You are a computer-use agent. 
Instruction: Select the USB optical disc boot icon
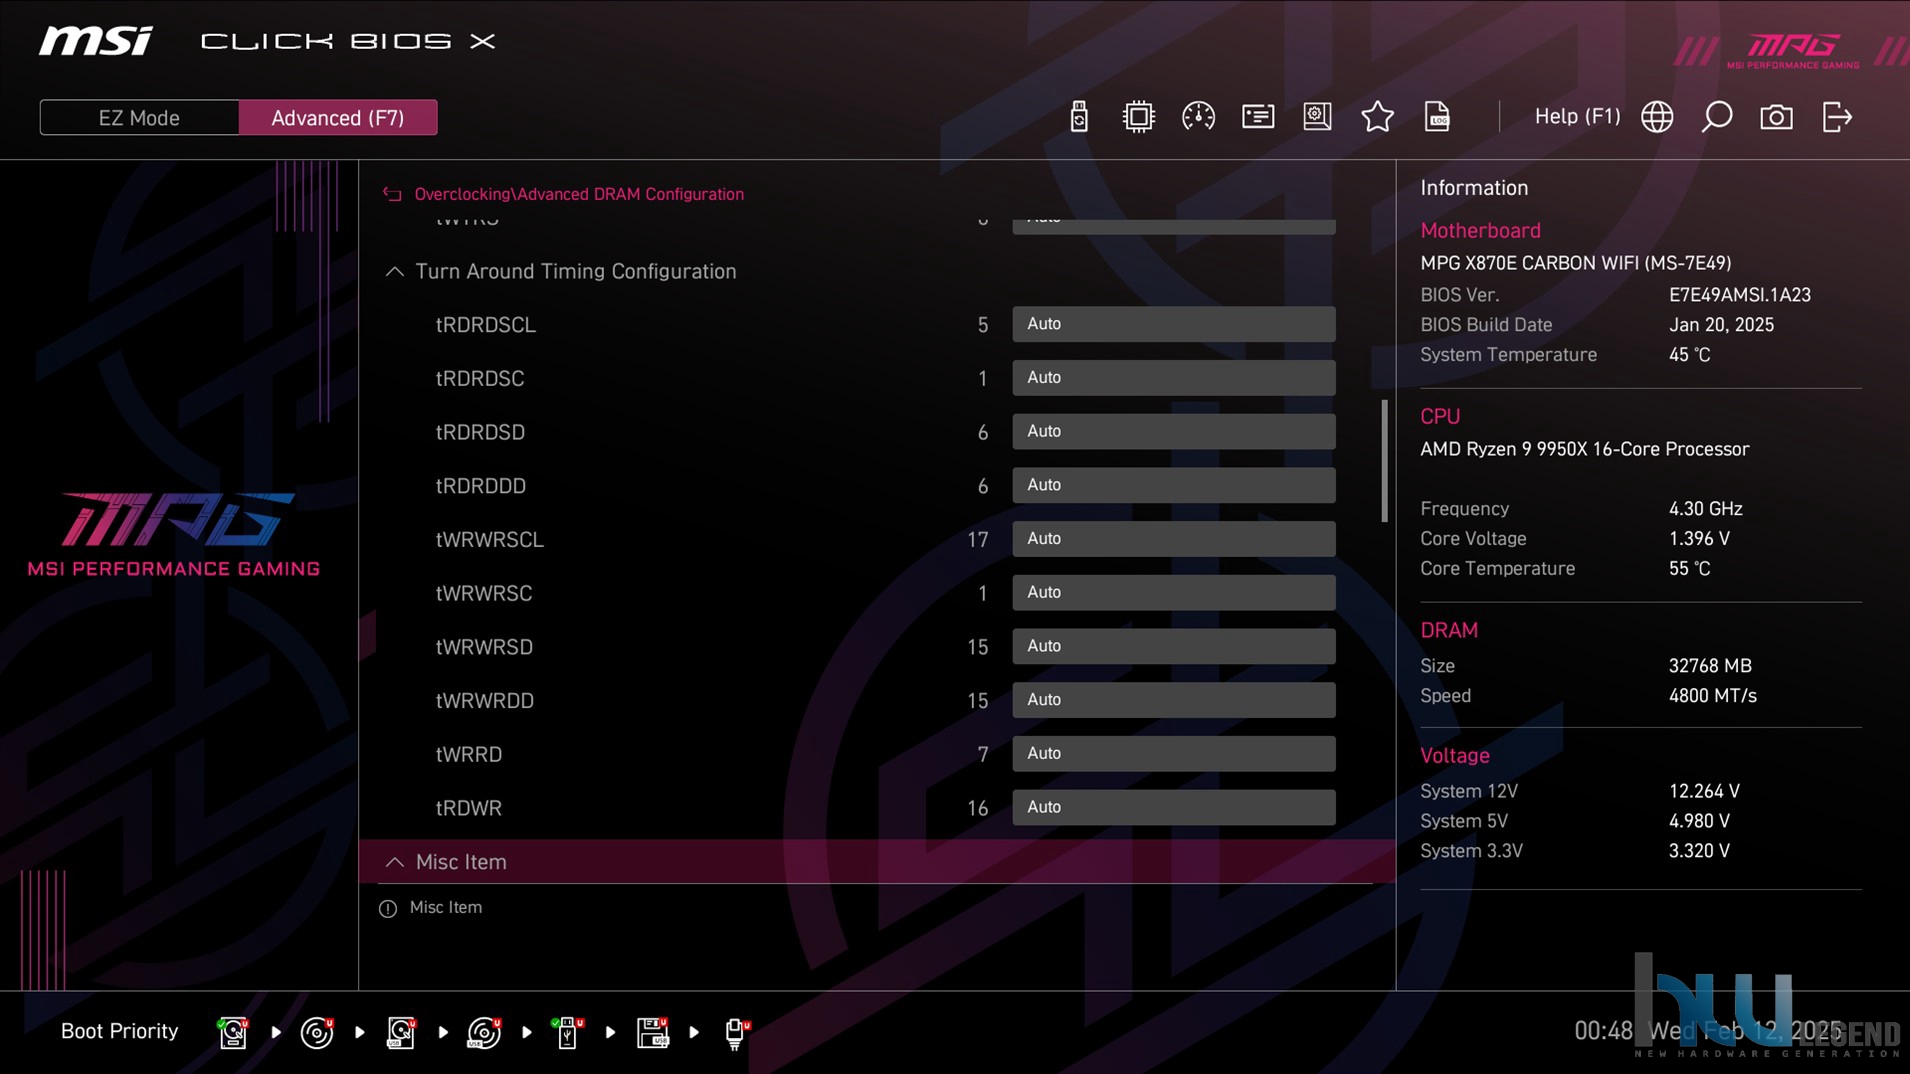pos(485,1032)
